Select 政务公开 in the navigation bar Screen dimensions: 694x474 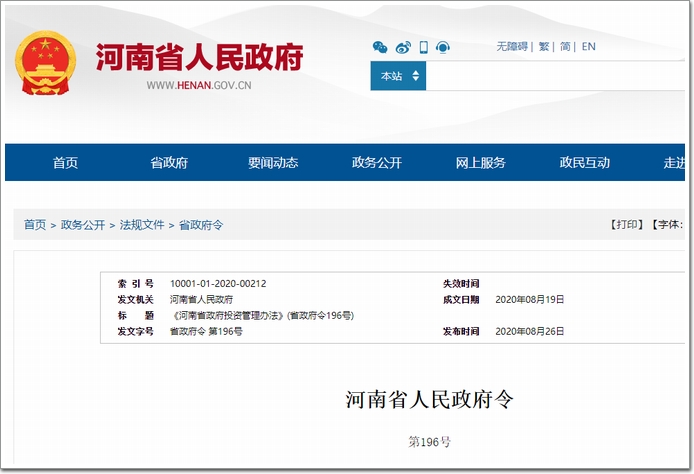tap(377, 163)
